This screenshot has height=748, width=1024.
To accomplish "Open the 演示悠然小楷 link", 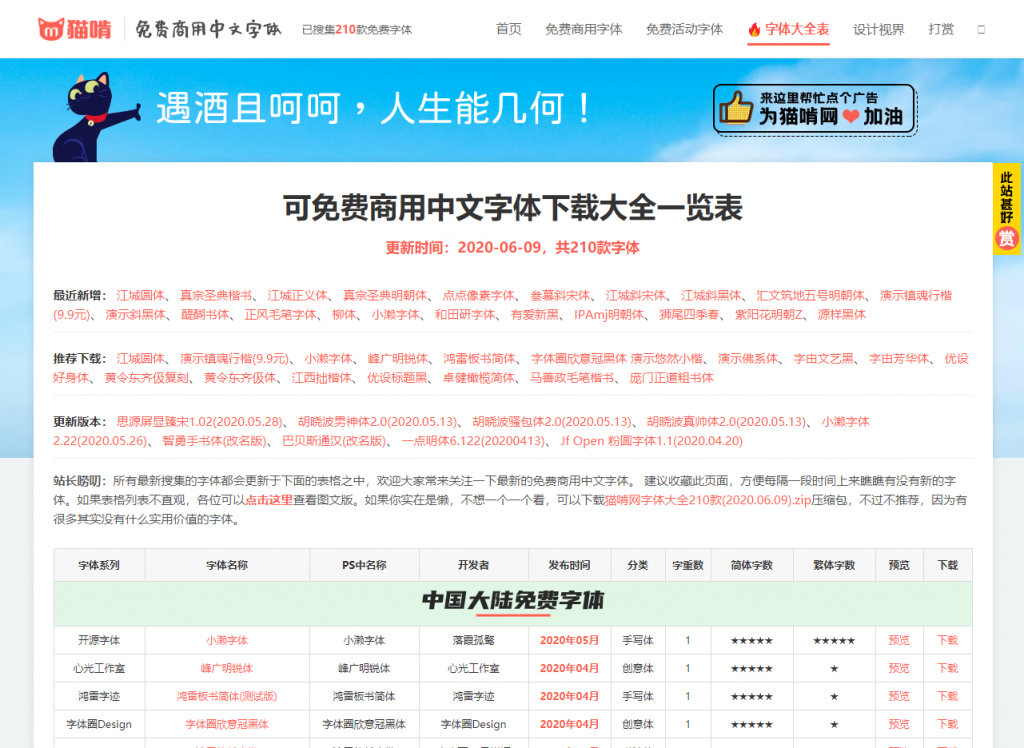I will point(667,359).
